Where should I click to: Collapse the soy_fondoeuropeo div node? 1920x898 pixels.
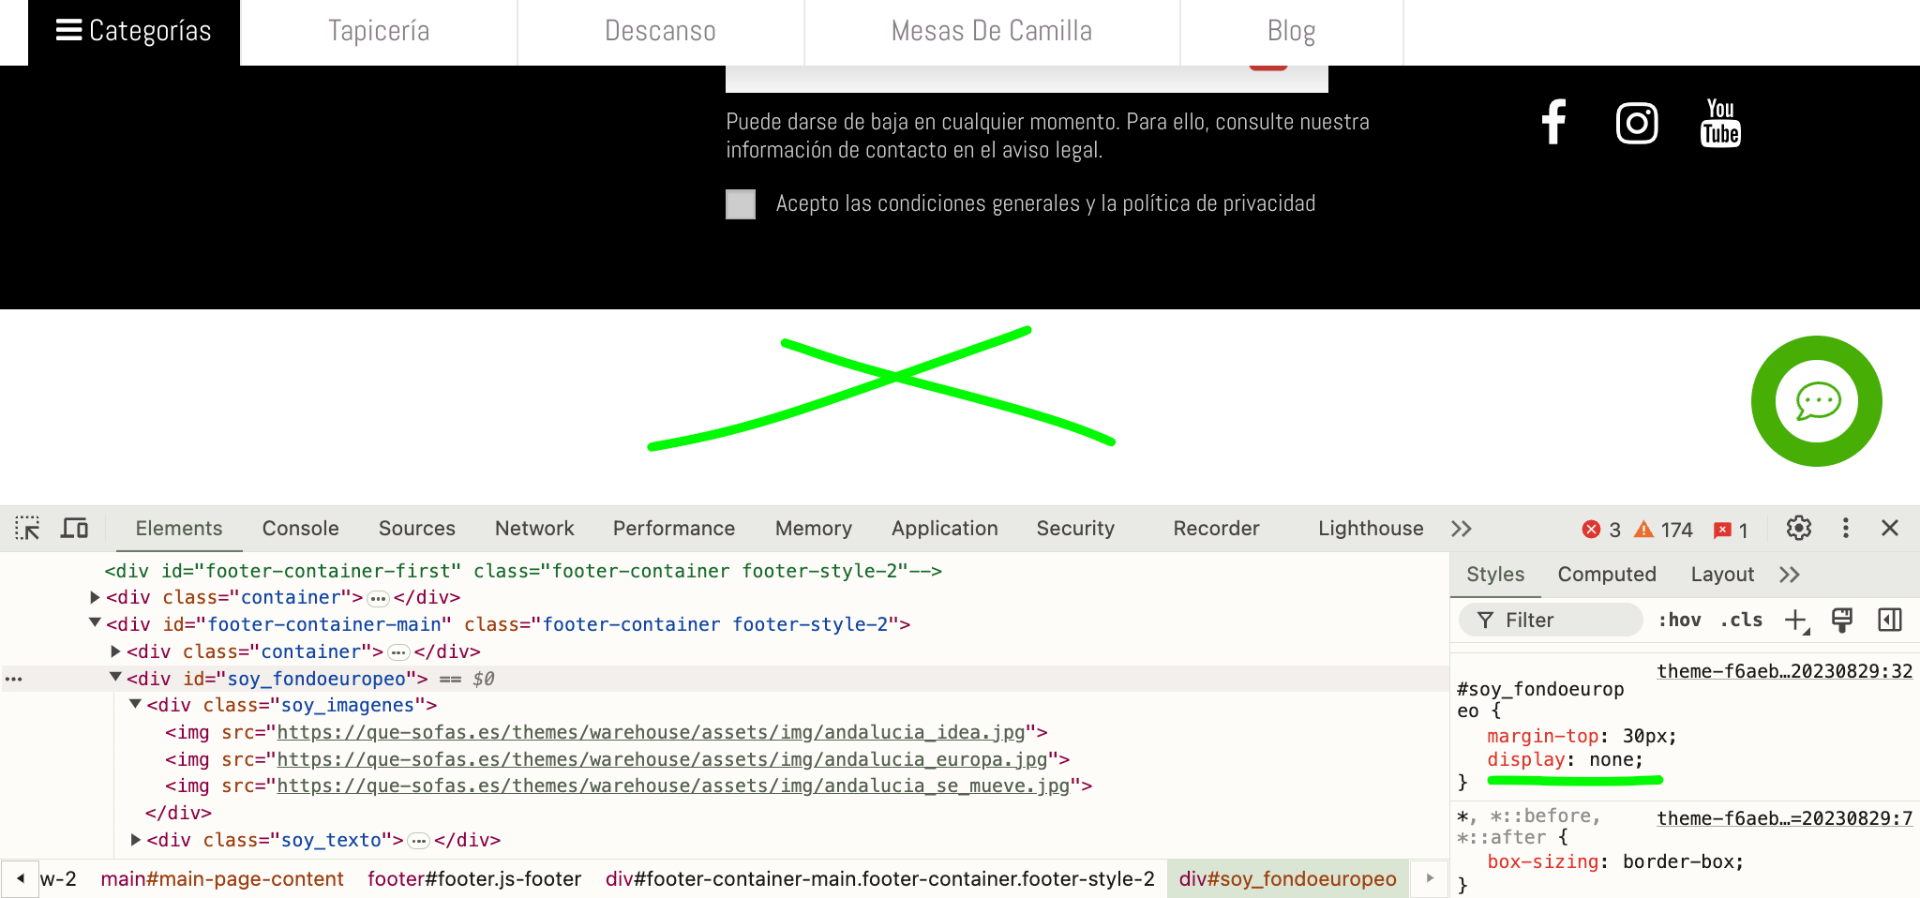pos(115,677)
